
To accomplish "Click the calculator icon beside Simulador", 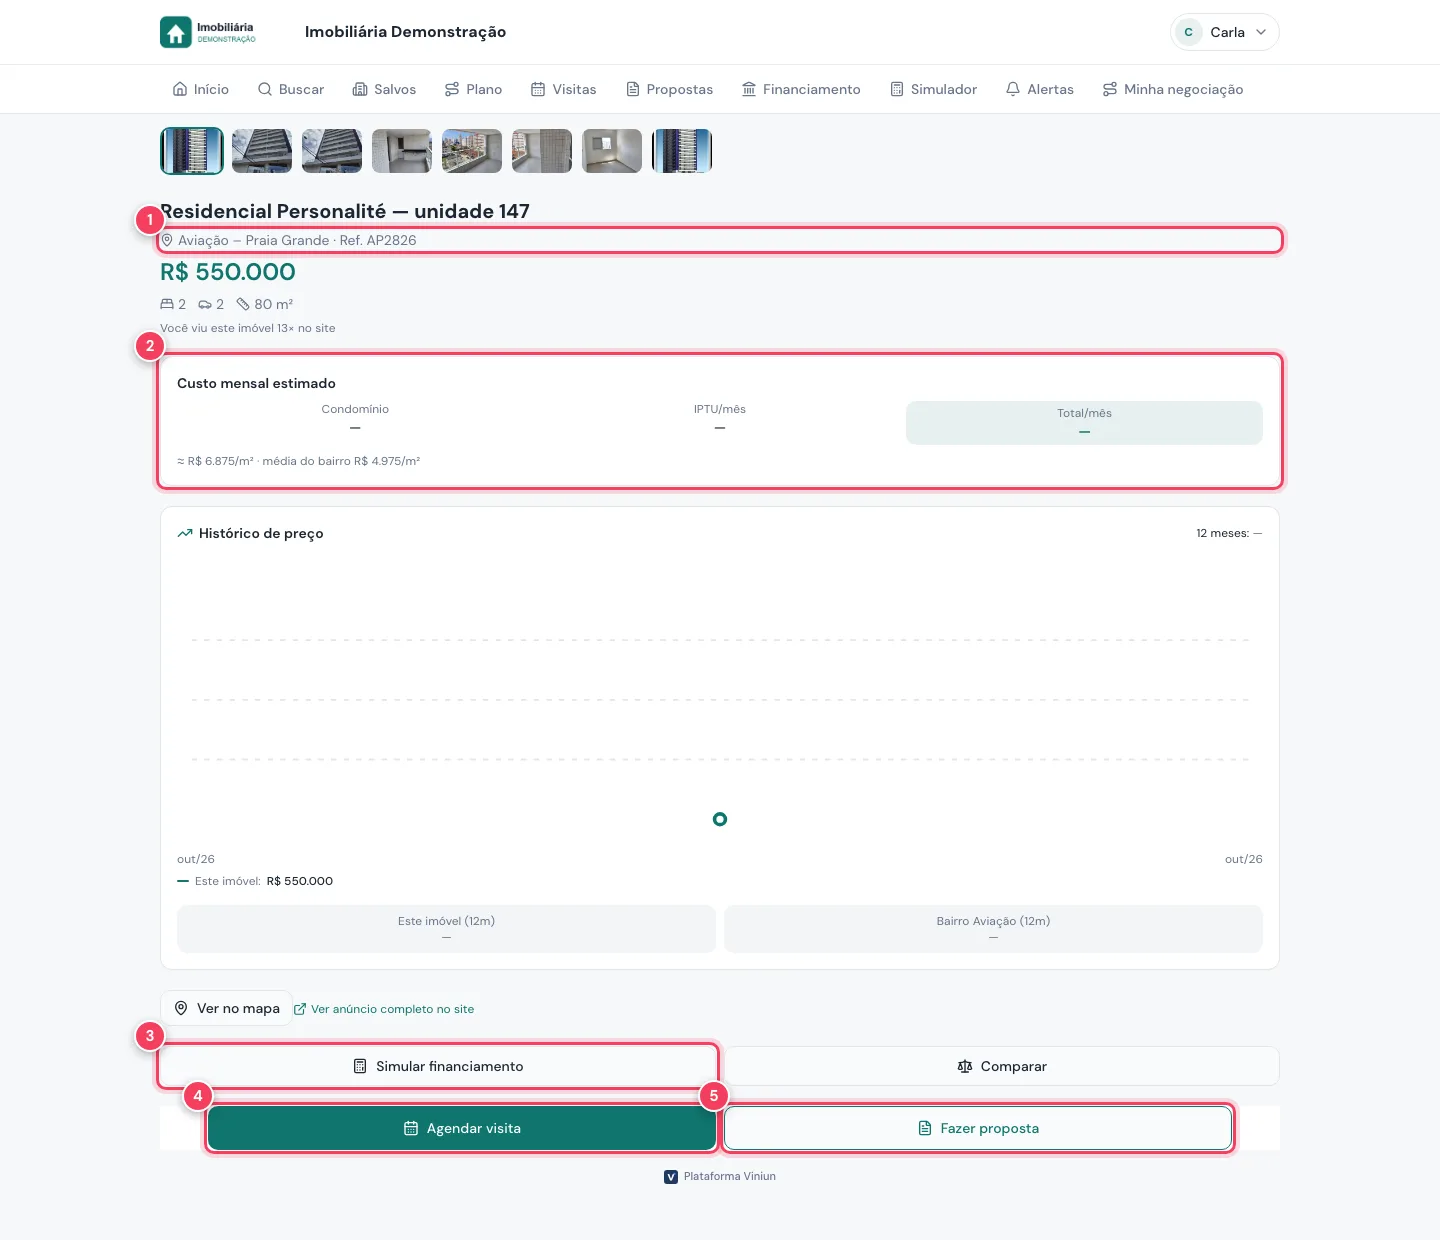I will [897, 89].
